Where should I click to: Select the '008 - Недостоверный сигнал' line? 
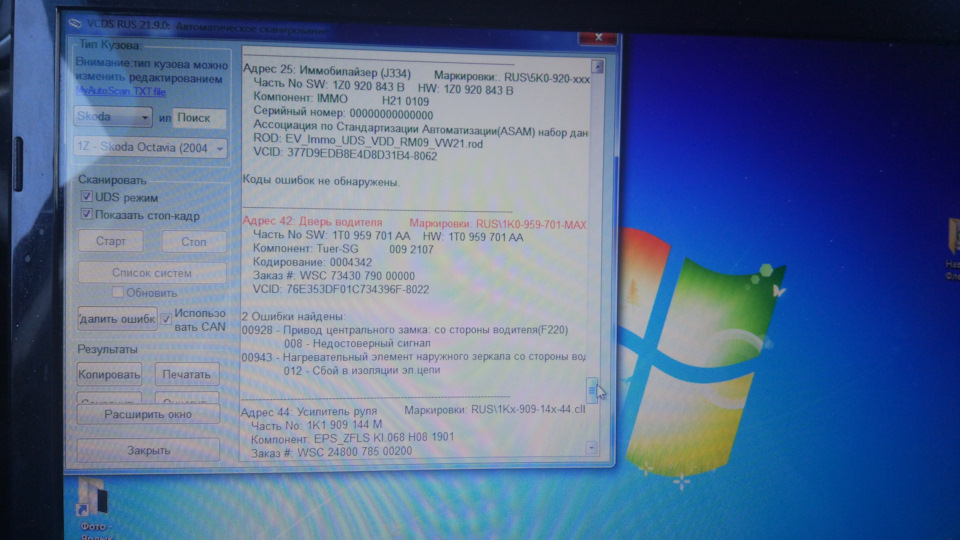[357, 343]
